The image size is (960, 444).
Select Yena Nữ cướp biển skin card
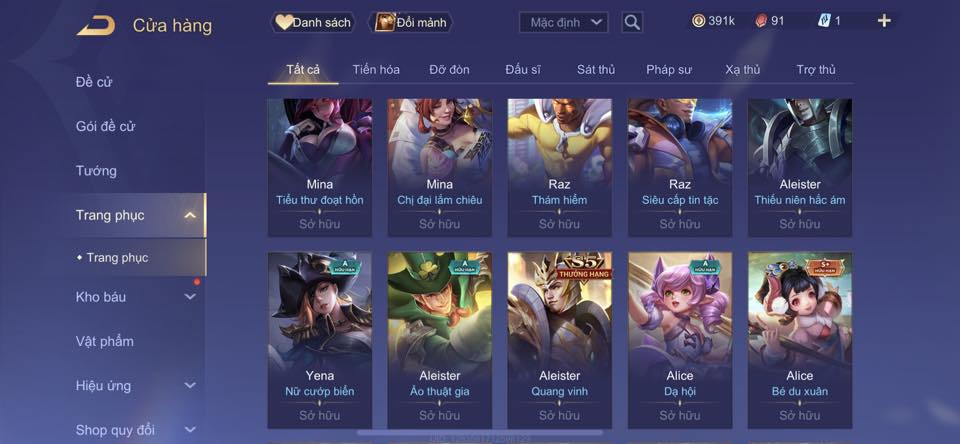320,340
